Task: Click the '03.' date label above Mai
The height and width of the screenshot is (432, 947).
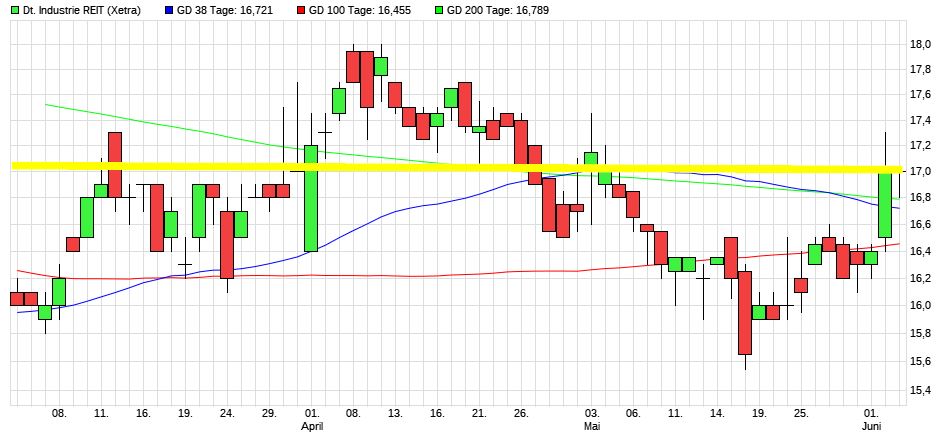Action: click(592, 414)
